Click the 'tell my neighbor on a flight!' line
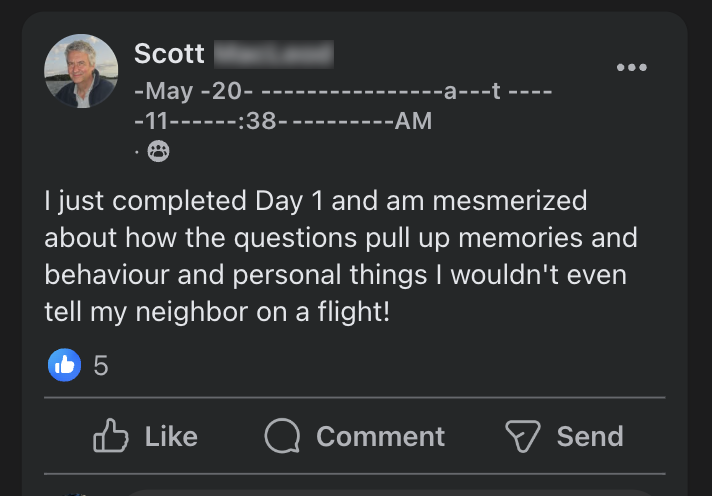Image resolution: width=712 pixels, height=496 pixels. coord(217,312)
